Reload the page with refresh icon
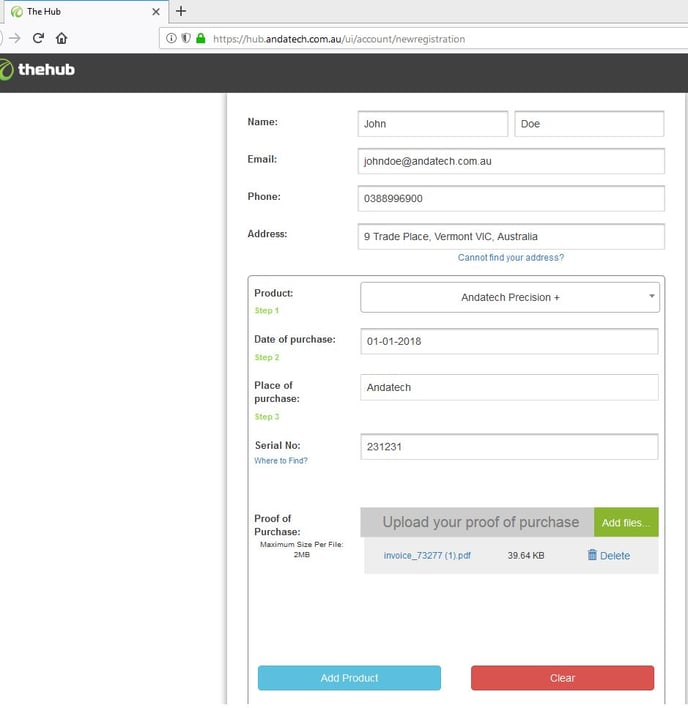 tap(38, 38)
